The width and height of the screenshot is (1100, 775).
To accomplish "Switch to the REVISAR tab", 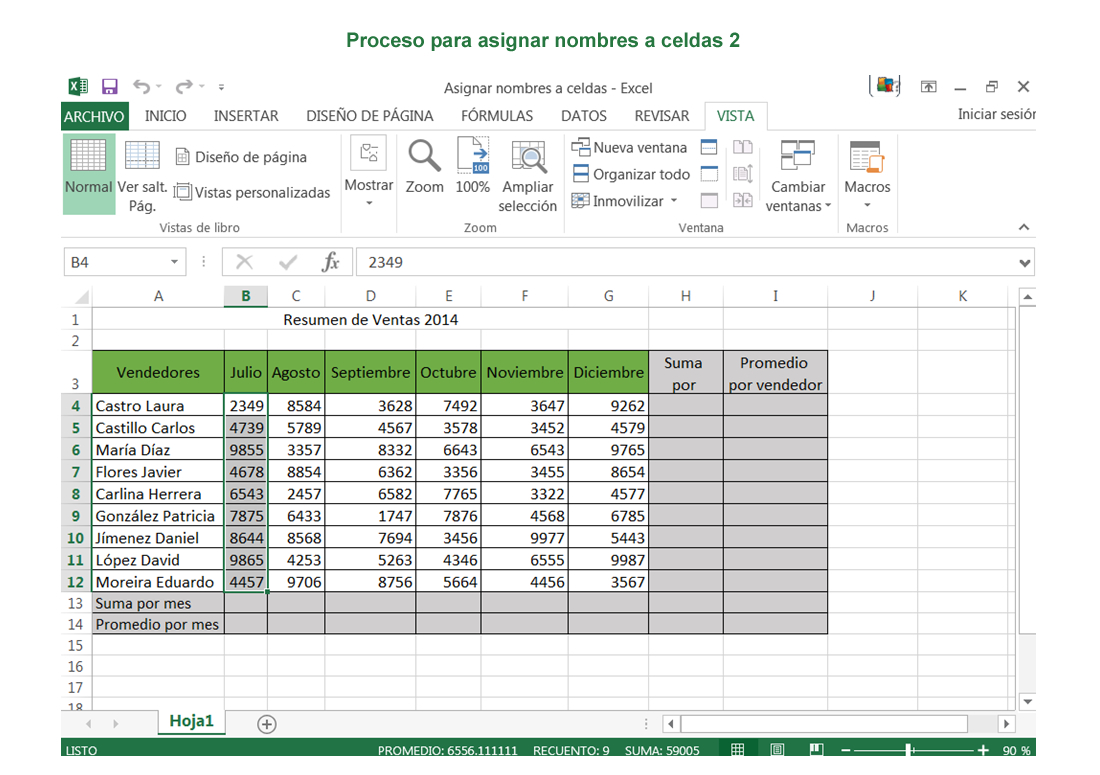I will point(662,116).
